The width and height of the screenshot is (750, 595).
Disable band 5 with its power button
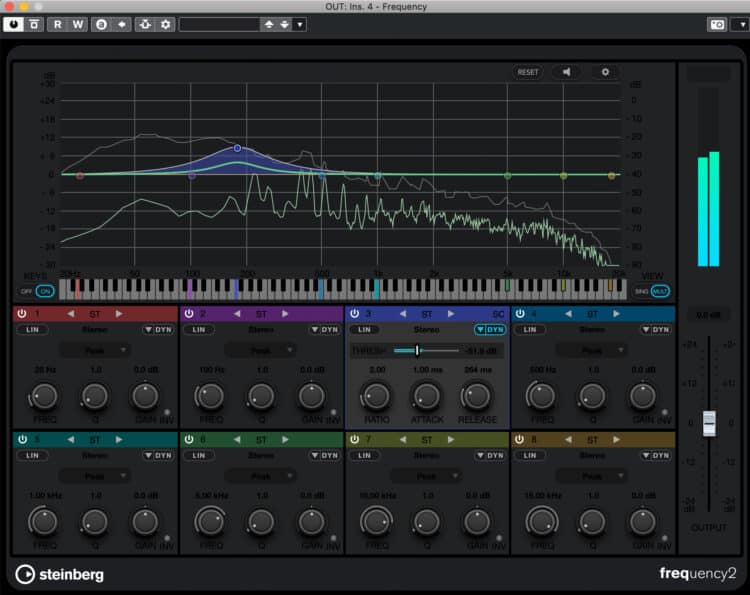pos(22,440)
